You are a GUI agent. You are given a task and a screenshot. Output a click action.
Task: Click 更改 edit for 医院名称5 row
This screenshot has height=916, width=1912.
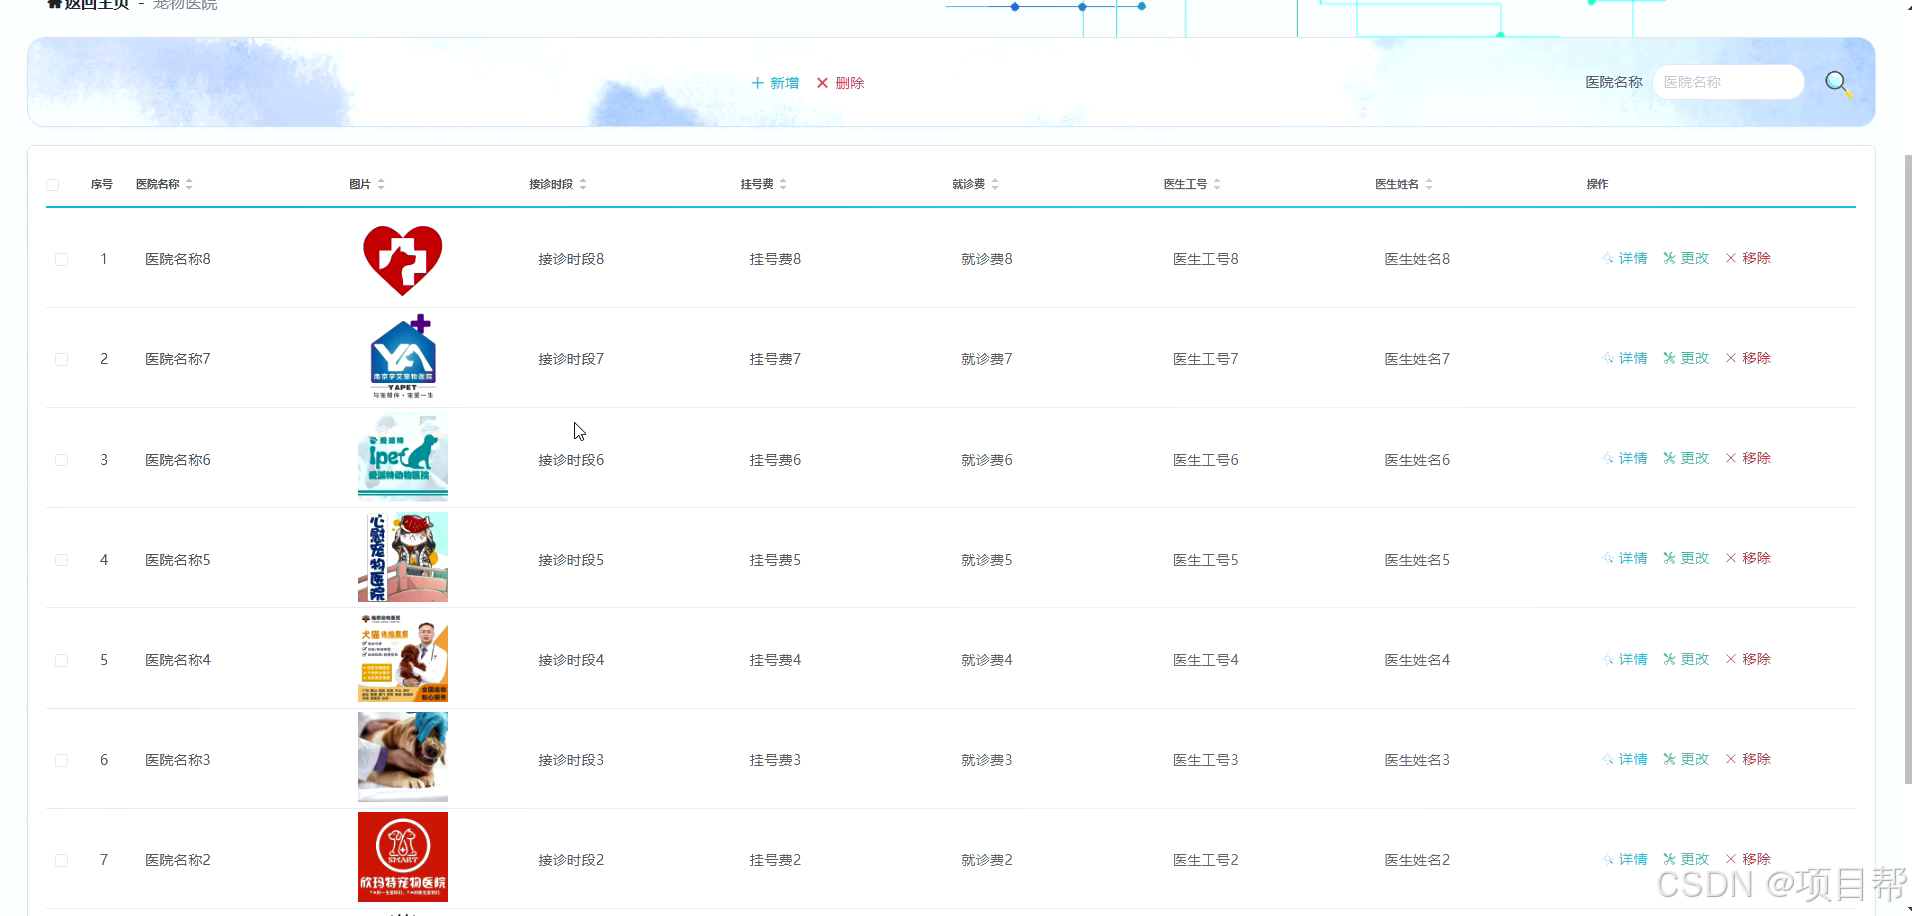(1686, 558)
